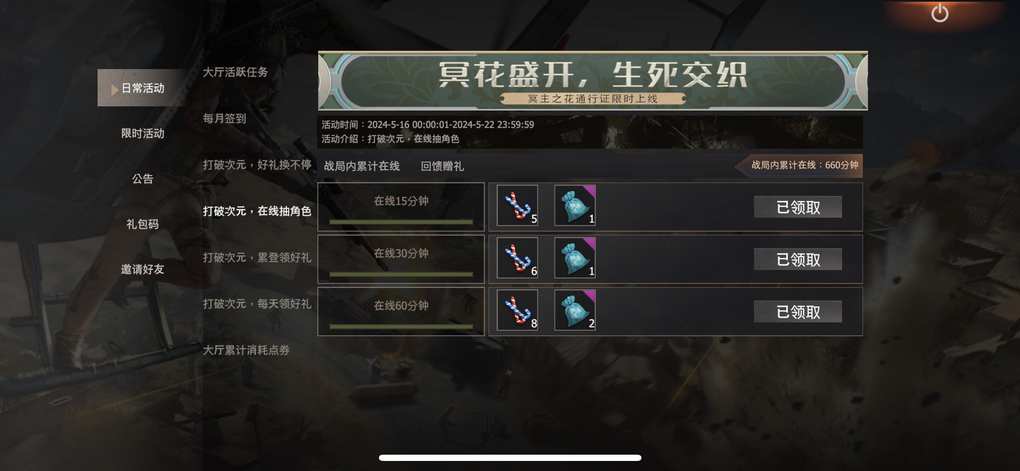Viewport: 1020px width, 471px height.
Task: Select teal gift bag in 60-minute row
Action: coord(575,310)
